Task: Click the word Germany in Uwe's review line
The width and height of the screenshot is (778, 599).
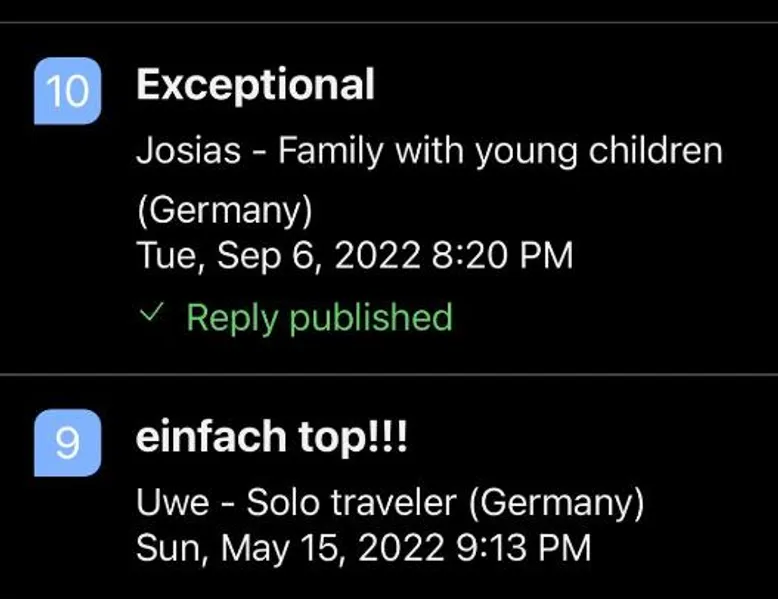Action: (x=556, y=504)
